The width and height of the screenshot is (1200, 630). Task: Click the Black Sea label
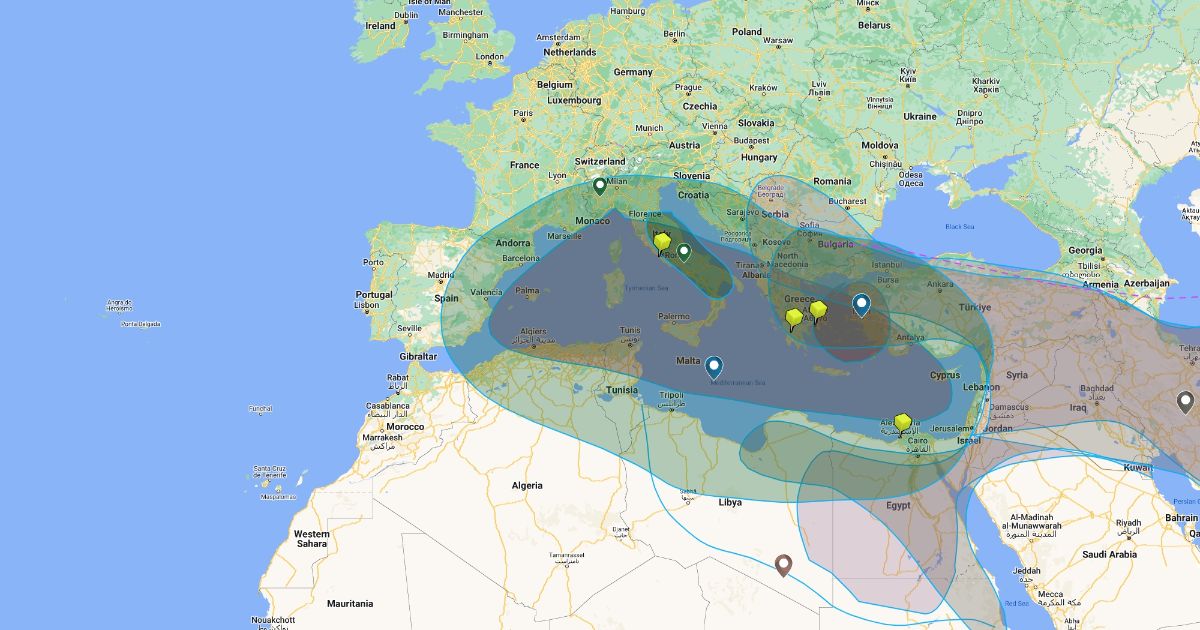tap(959, 227)
